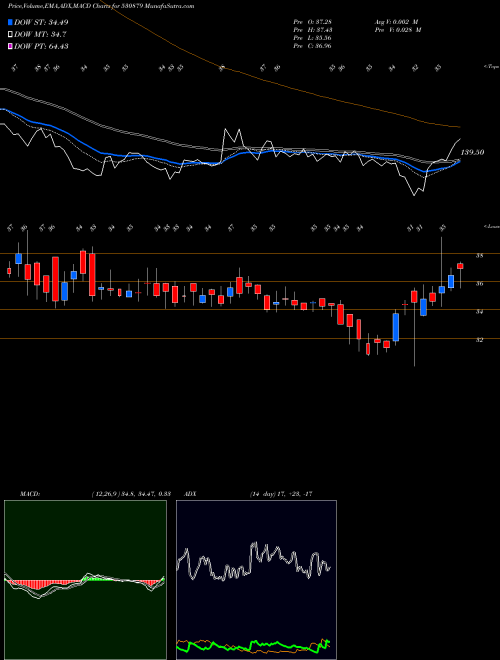Image resolution: width=500 pixels, height=660 pixels.
Task: Click the blue DOW ST legend swatch
Action: [10, 22]
